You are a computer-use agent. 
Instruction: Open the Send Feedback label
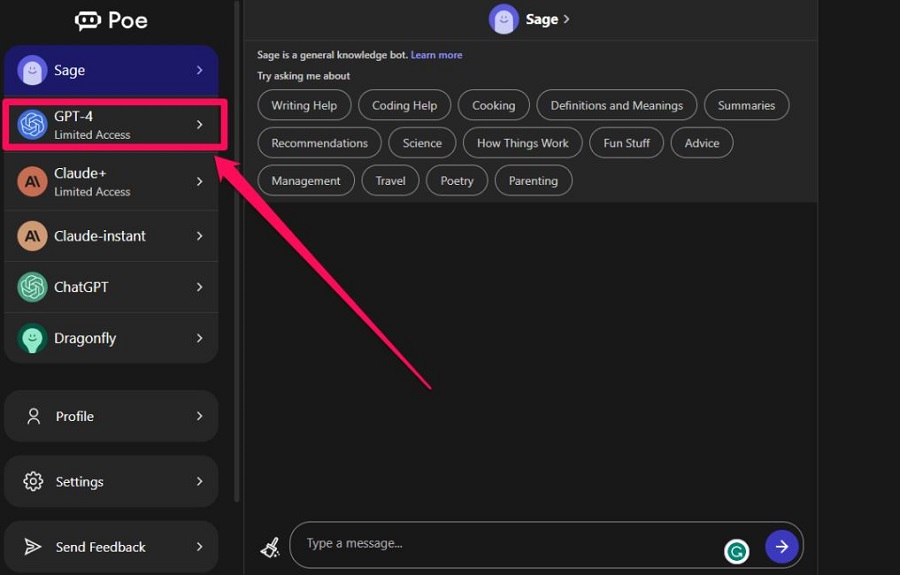(x=100, y=547)
